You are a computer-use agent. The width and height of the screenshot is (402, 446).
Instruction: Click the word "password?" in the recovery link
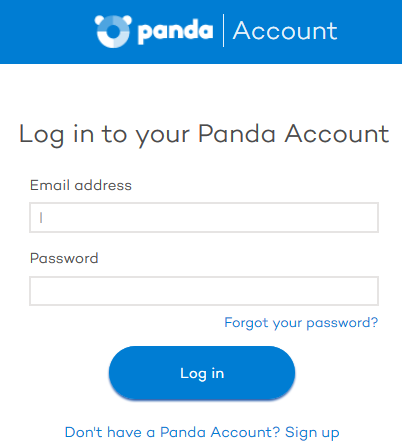click(x=342, y=323)
